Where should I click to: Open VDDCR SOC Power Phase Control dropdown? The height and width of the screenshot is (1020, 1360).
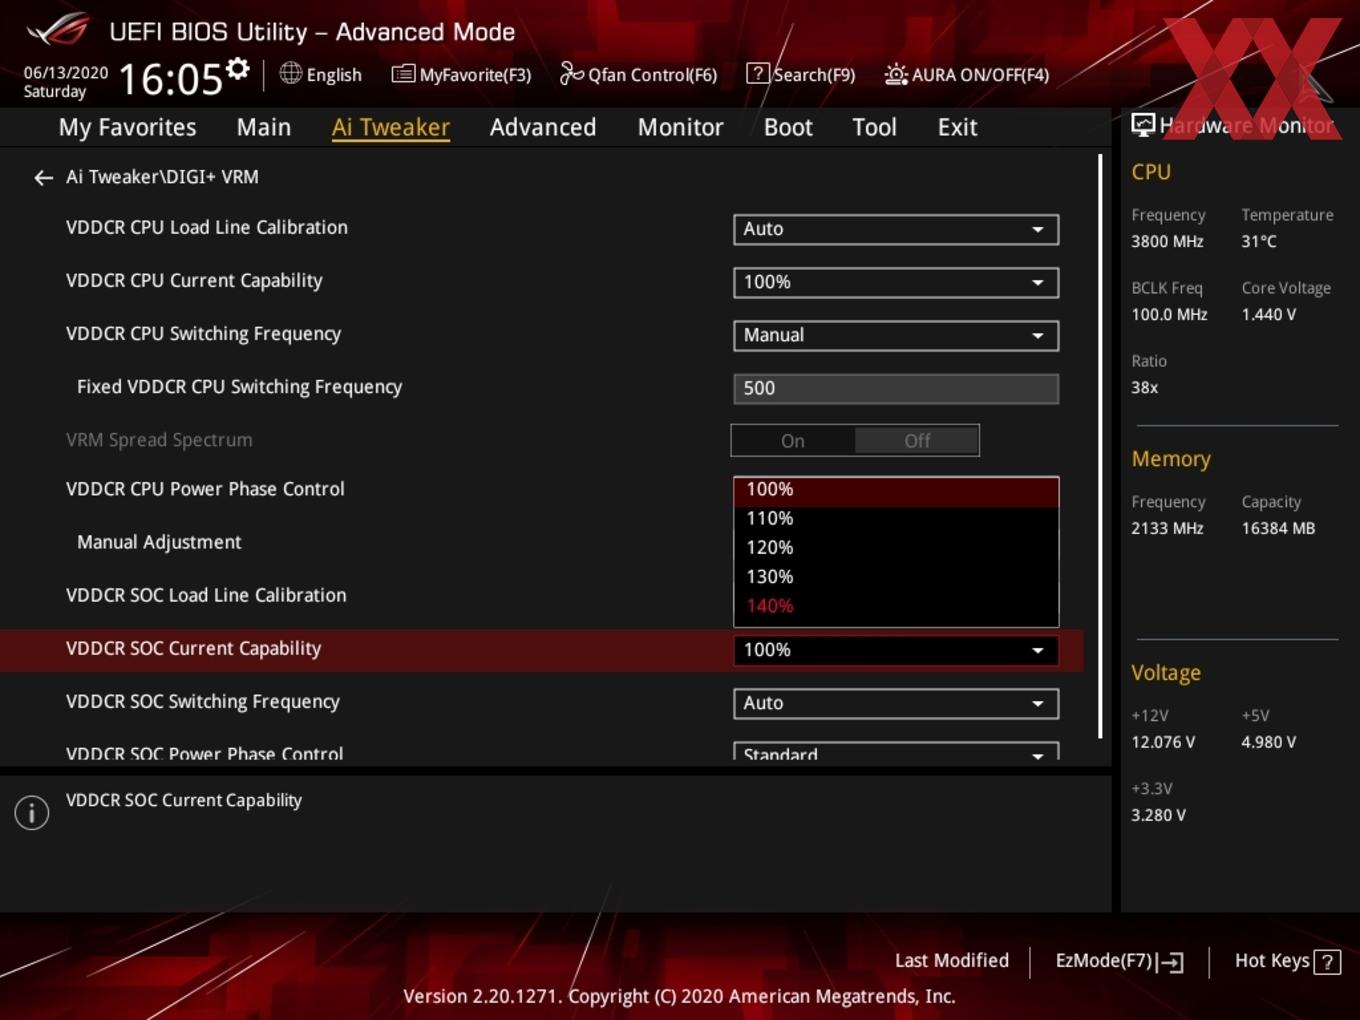pyautogui.click(x=896, y=751)
